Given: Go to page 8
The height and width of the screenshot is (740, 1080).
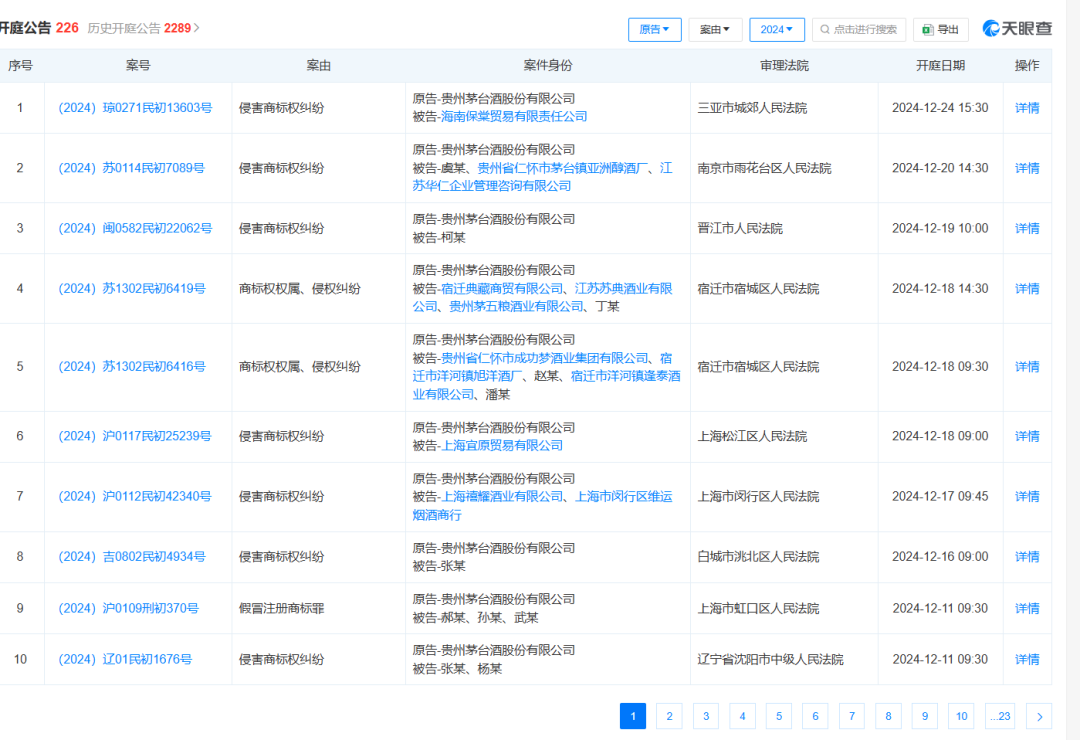Looking at the screenshot, I should (889, 716).
